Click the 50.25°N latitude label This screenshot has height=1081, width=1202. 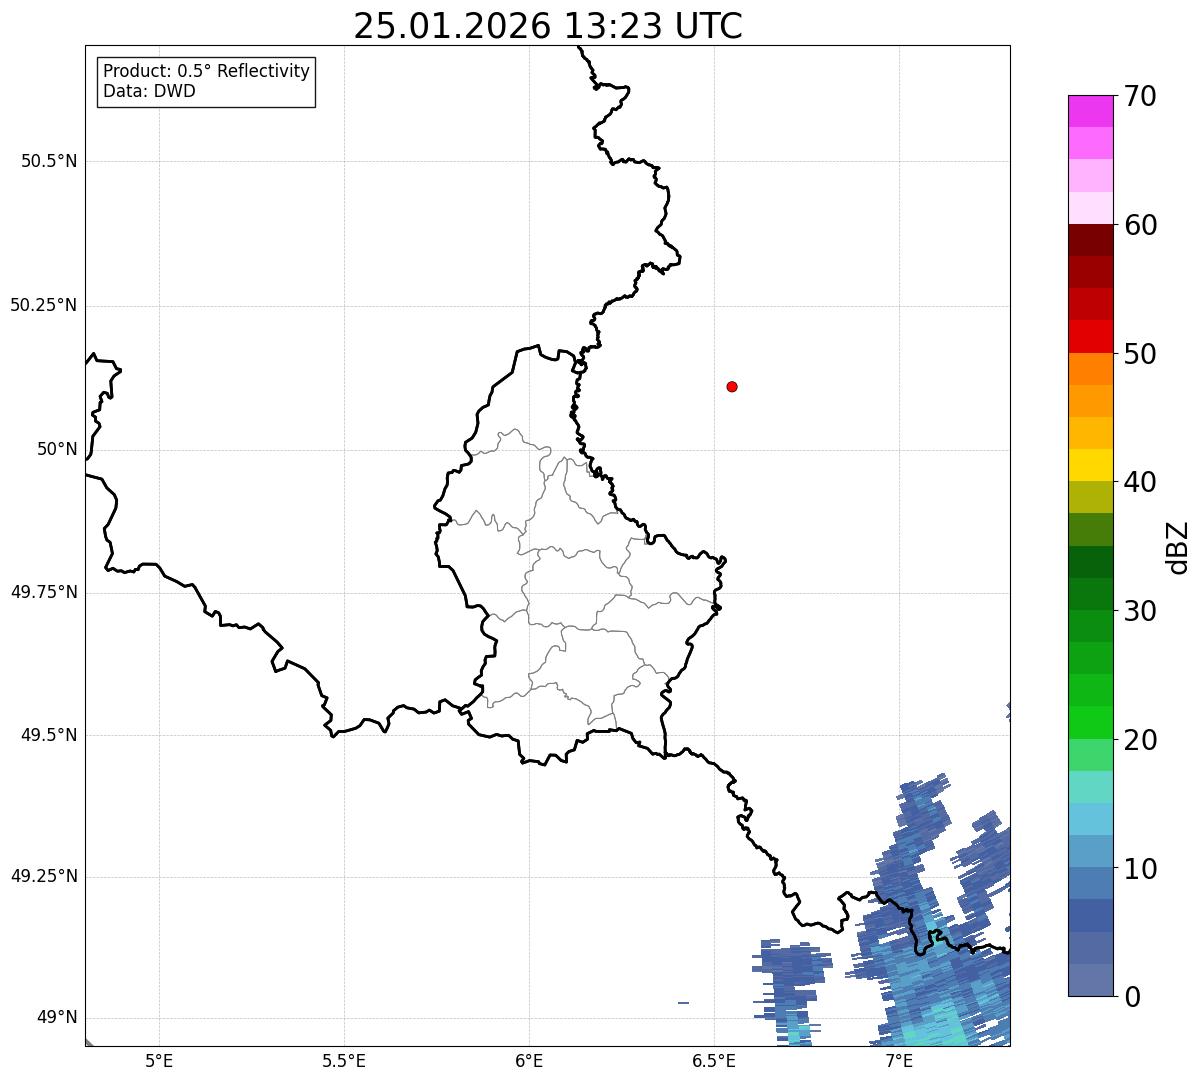pos(44,305)
